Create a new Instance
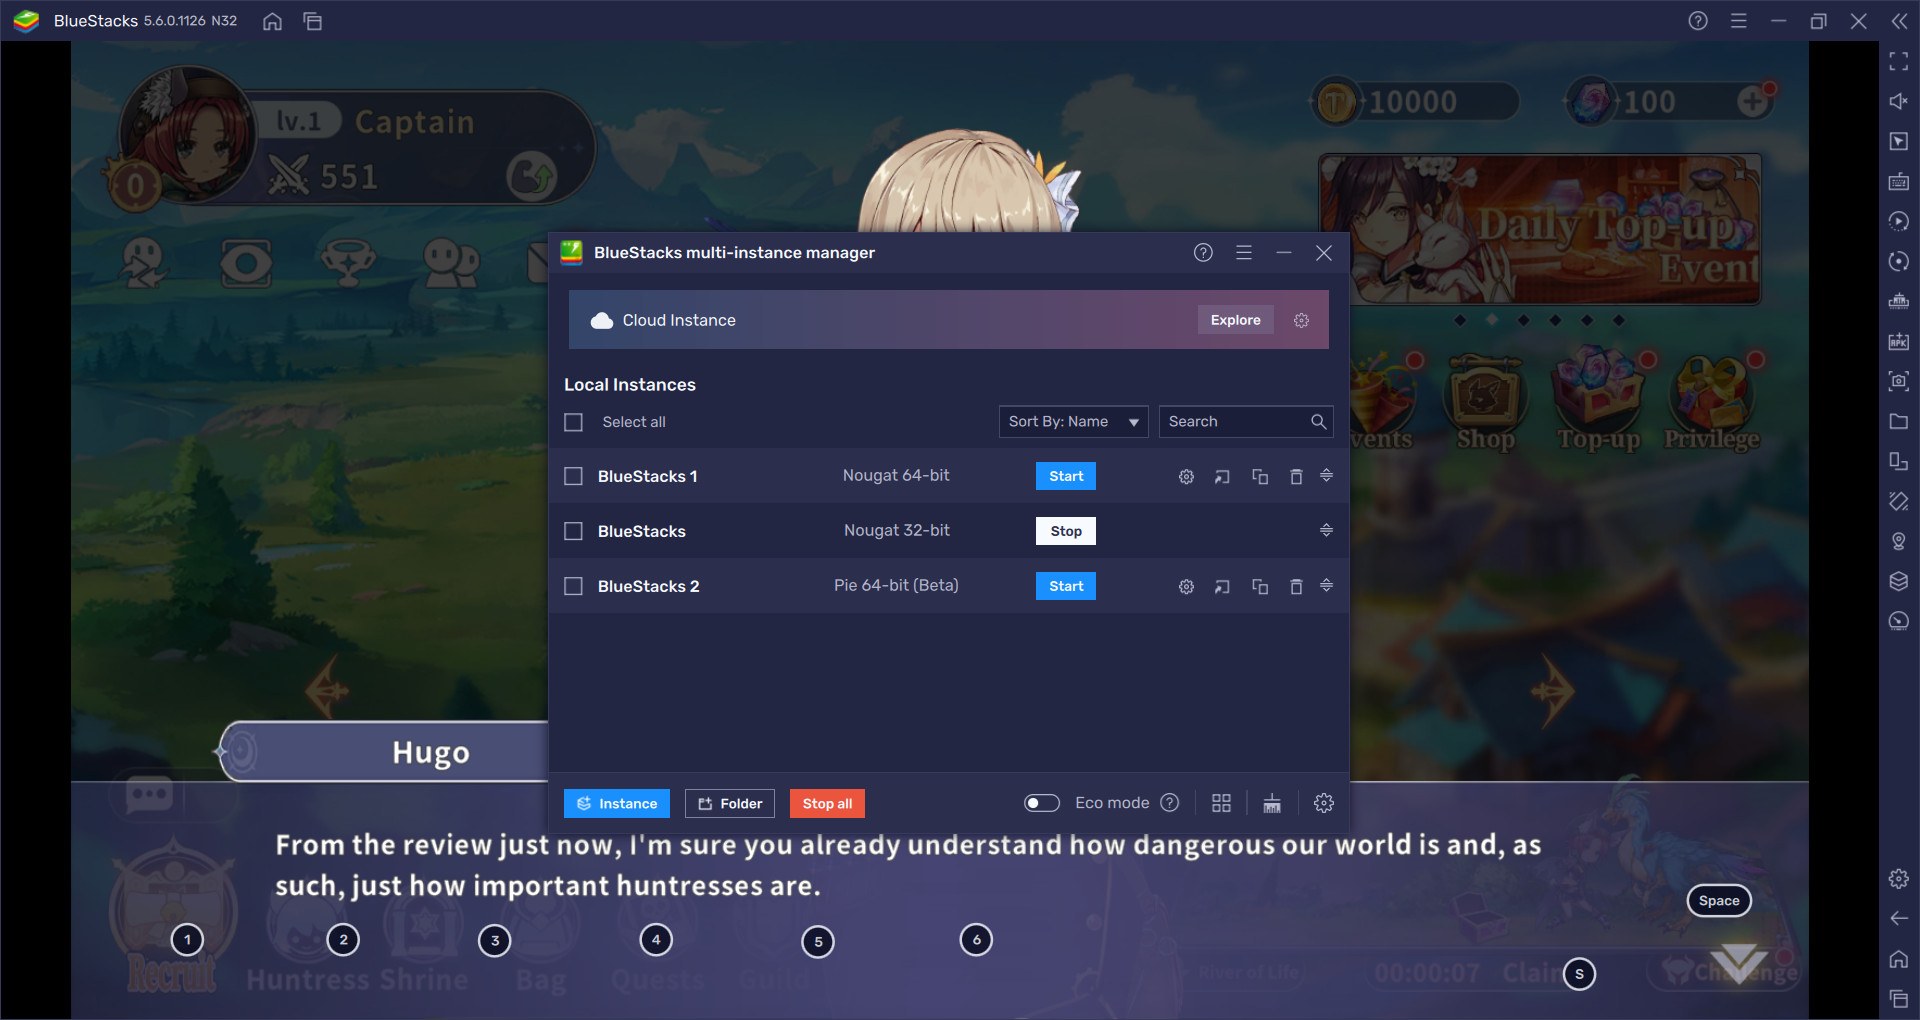The height and width of the screenshot is (1020, 1920). (617, 804)
